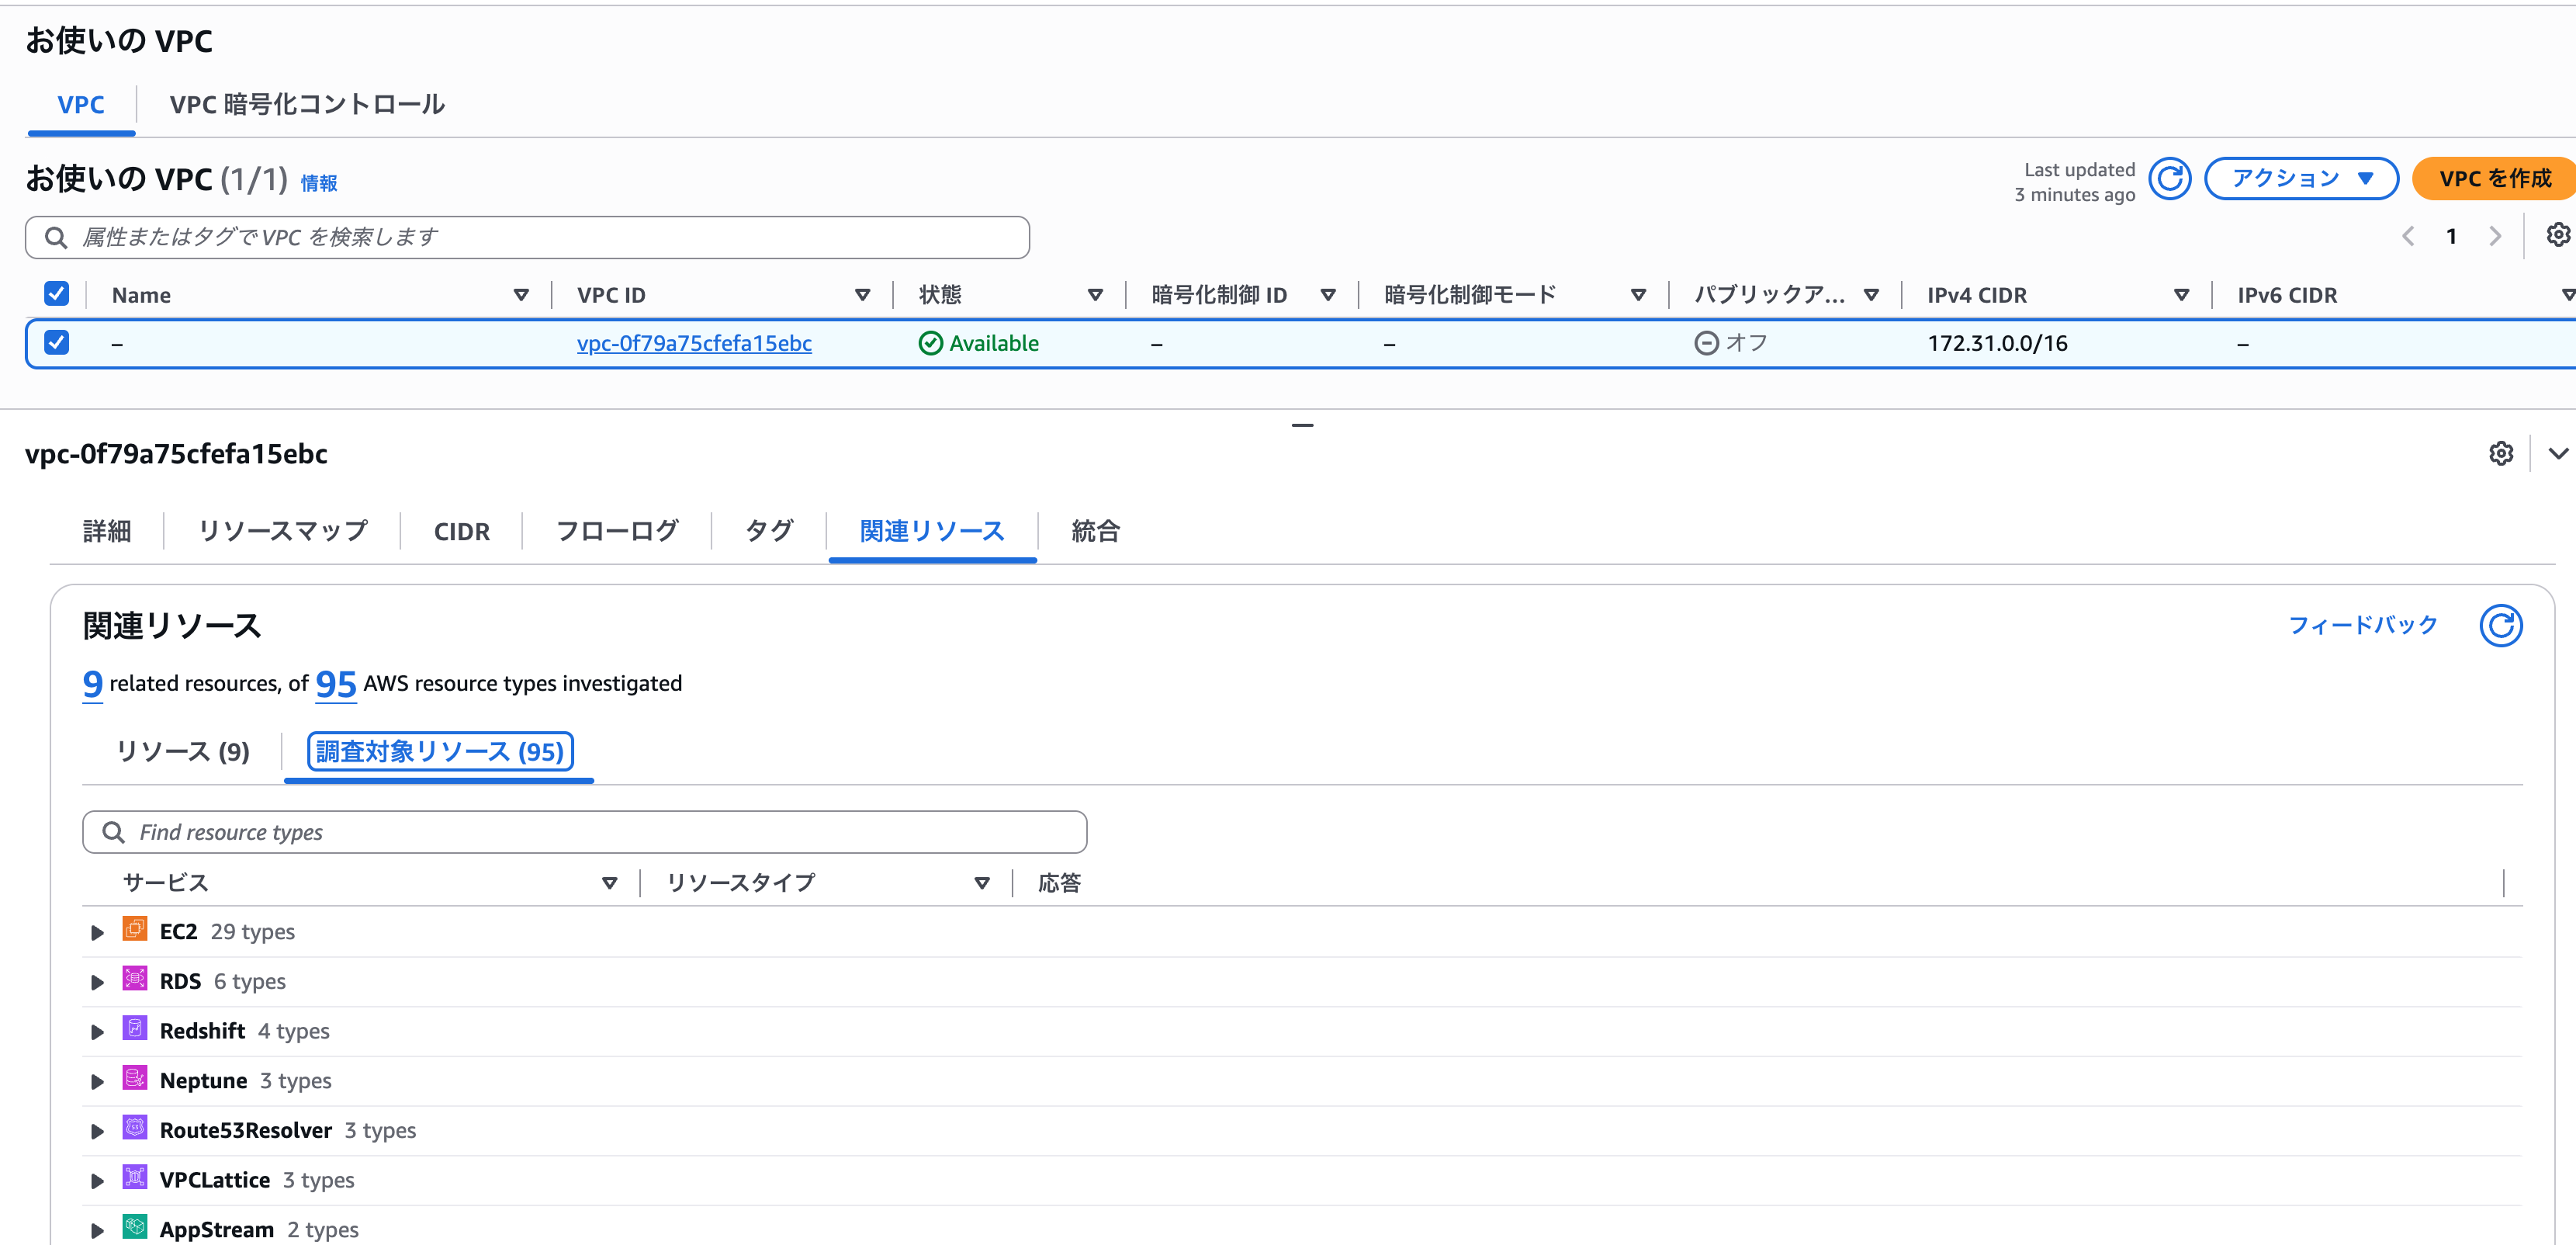
Task: Click the Redshift service icon
Action: 135,1028
